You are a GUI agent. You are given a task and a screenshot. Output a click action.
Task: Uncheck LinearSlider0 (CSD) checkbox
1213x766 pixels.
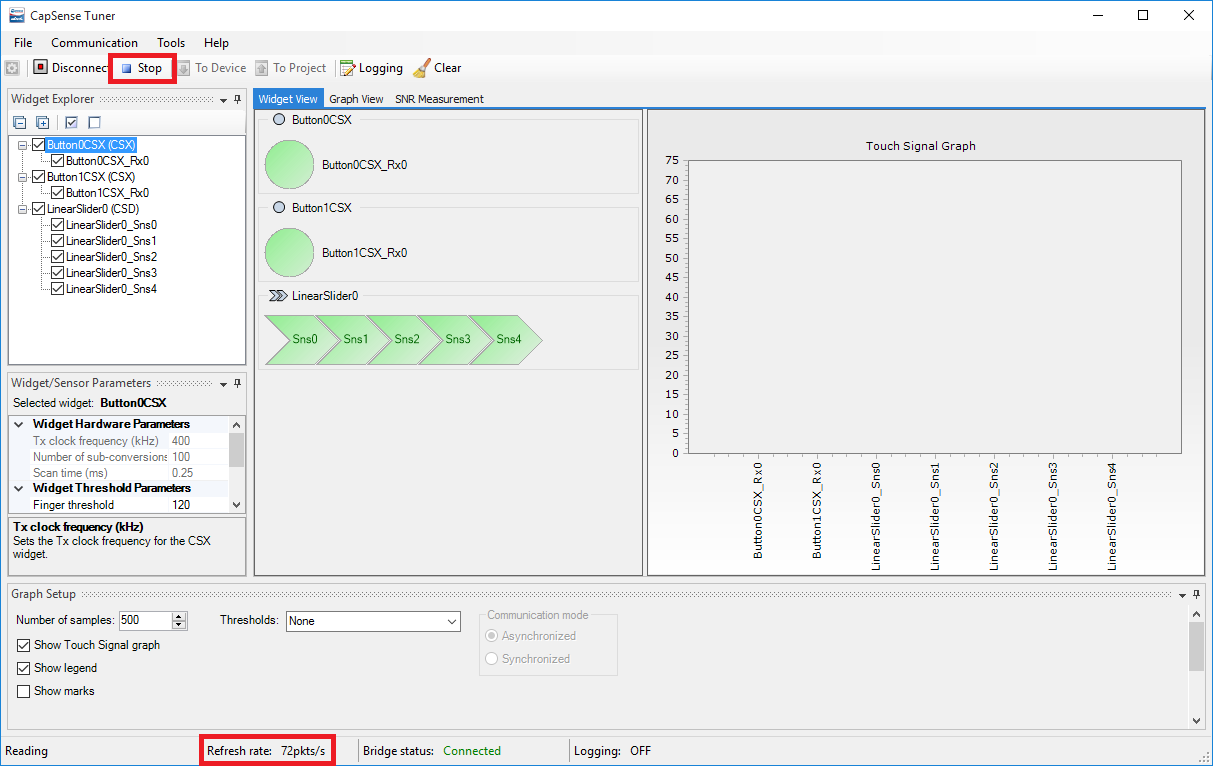tap(39, 209)
